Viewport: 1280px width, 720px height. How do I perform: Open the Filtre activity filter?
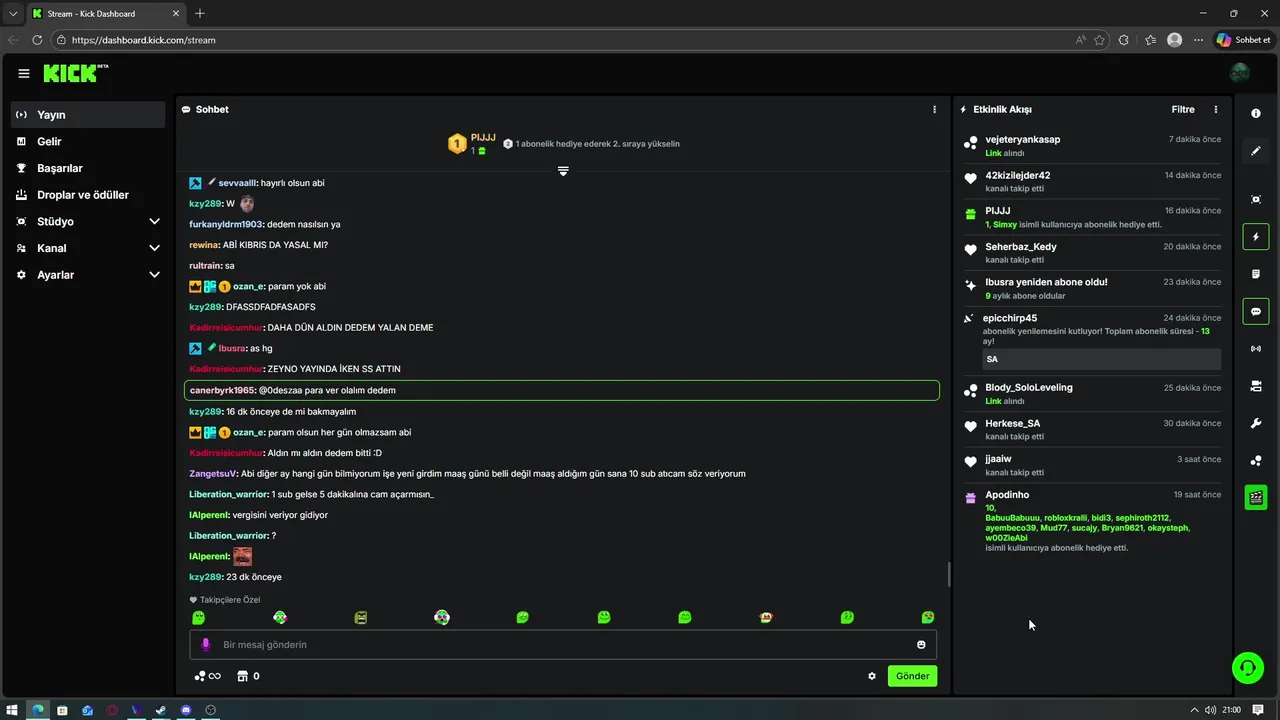pyautogui.click(x=1183, y=109)
